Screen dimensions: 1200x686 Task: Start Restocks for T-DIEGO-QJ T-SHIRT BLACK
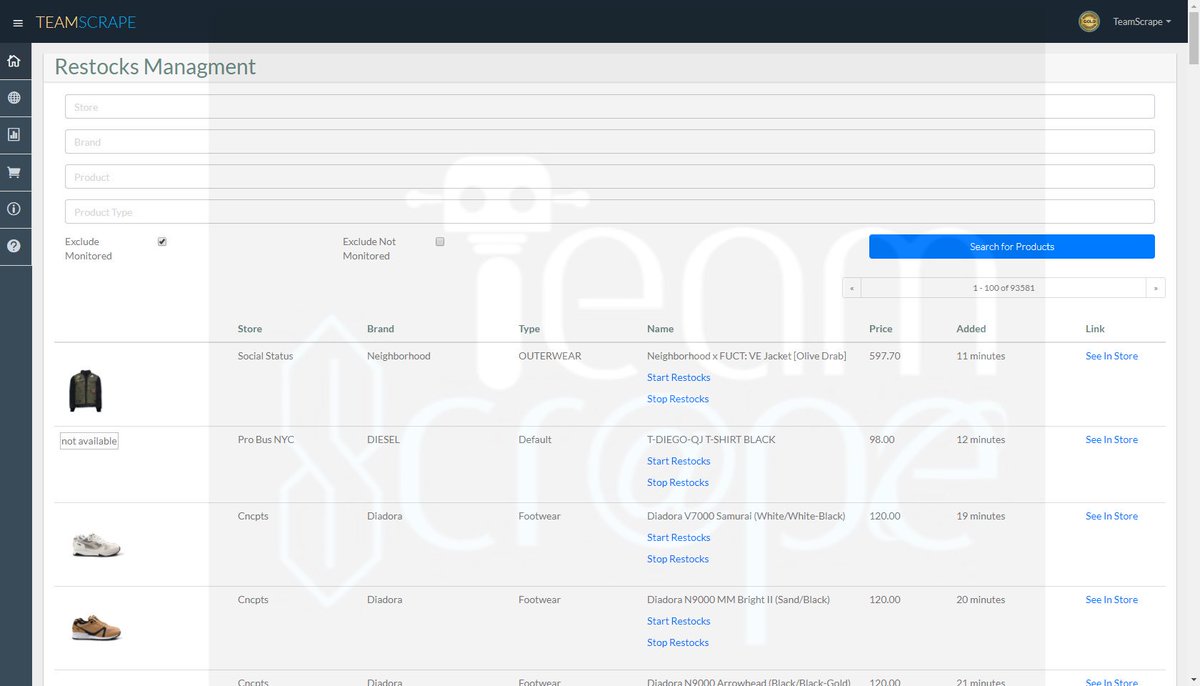click(x=679, y=461)
